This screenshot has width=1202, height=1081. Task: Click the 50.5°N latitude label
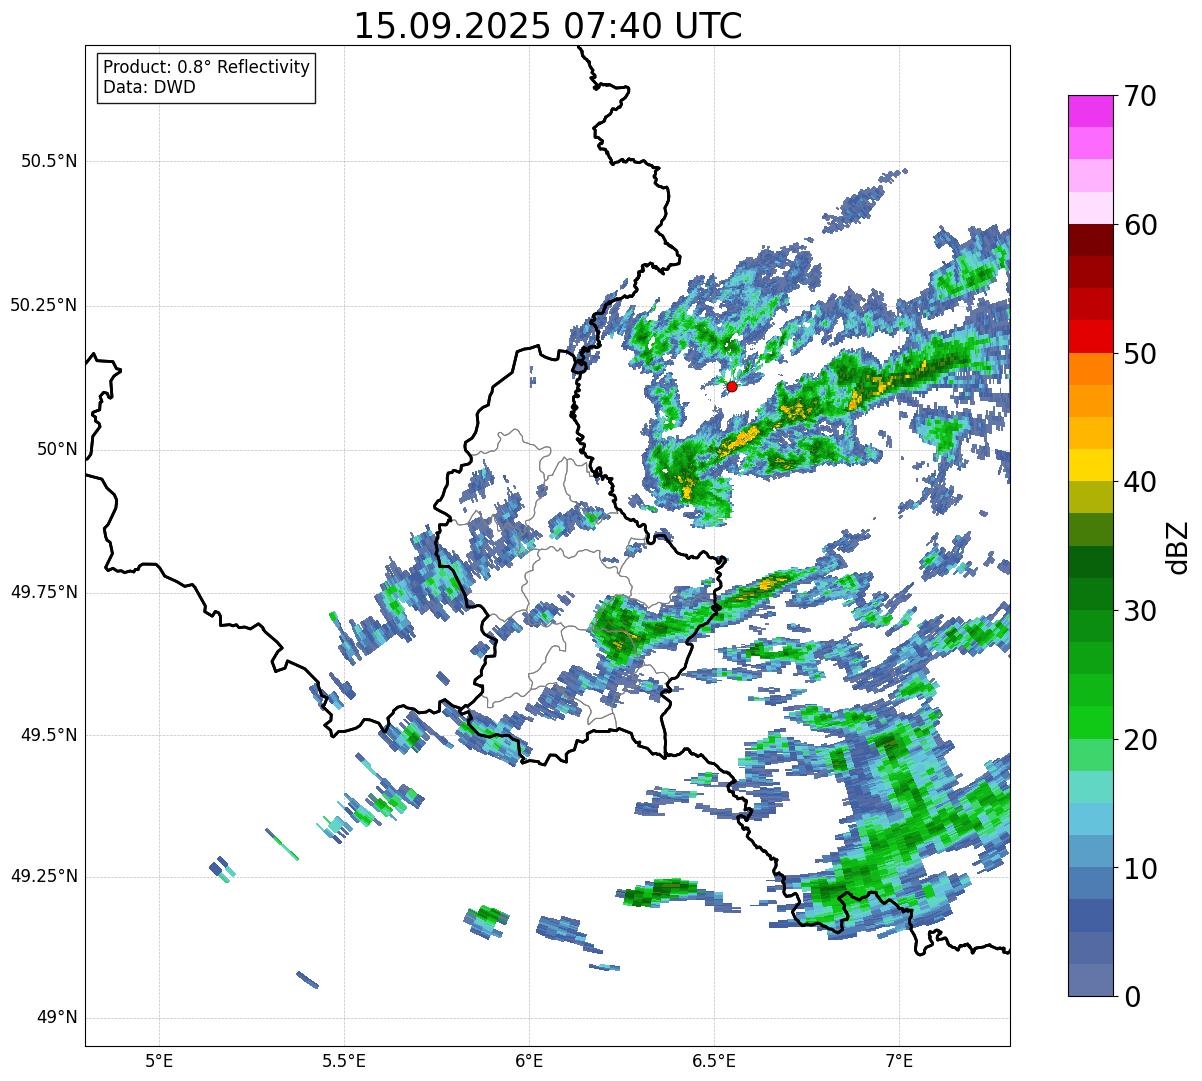[49, 161]
